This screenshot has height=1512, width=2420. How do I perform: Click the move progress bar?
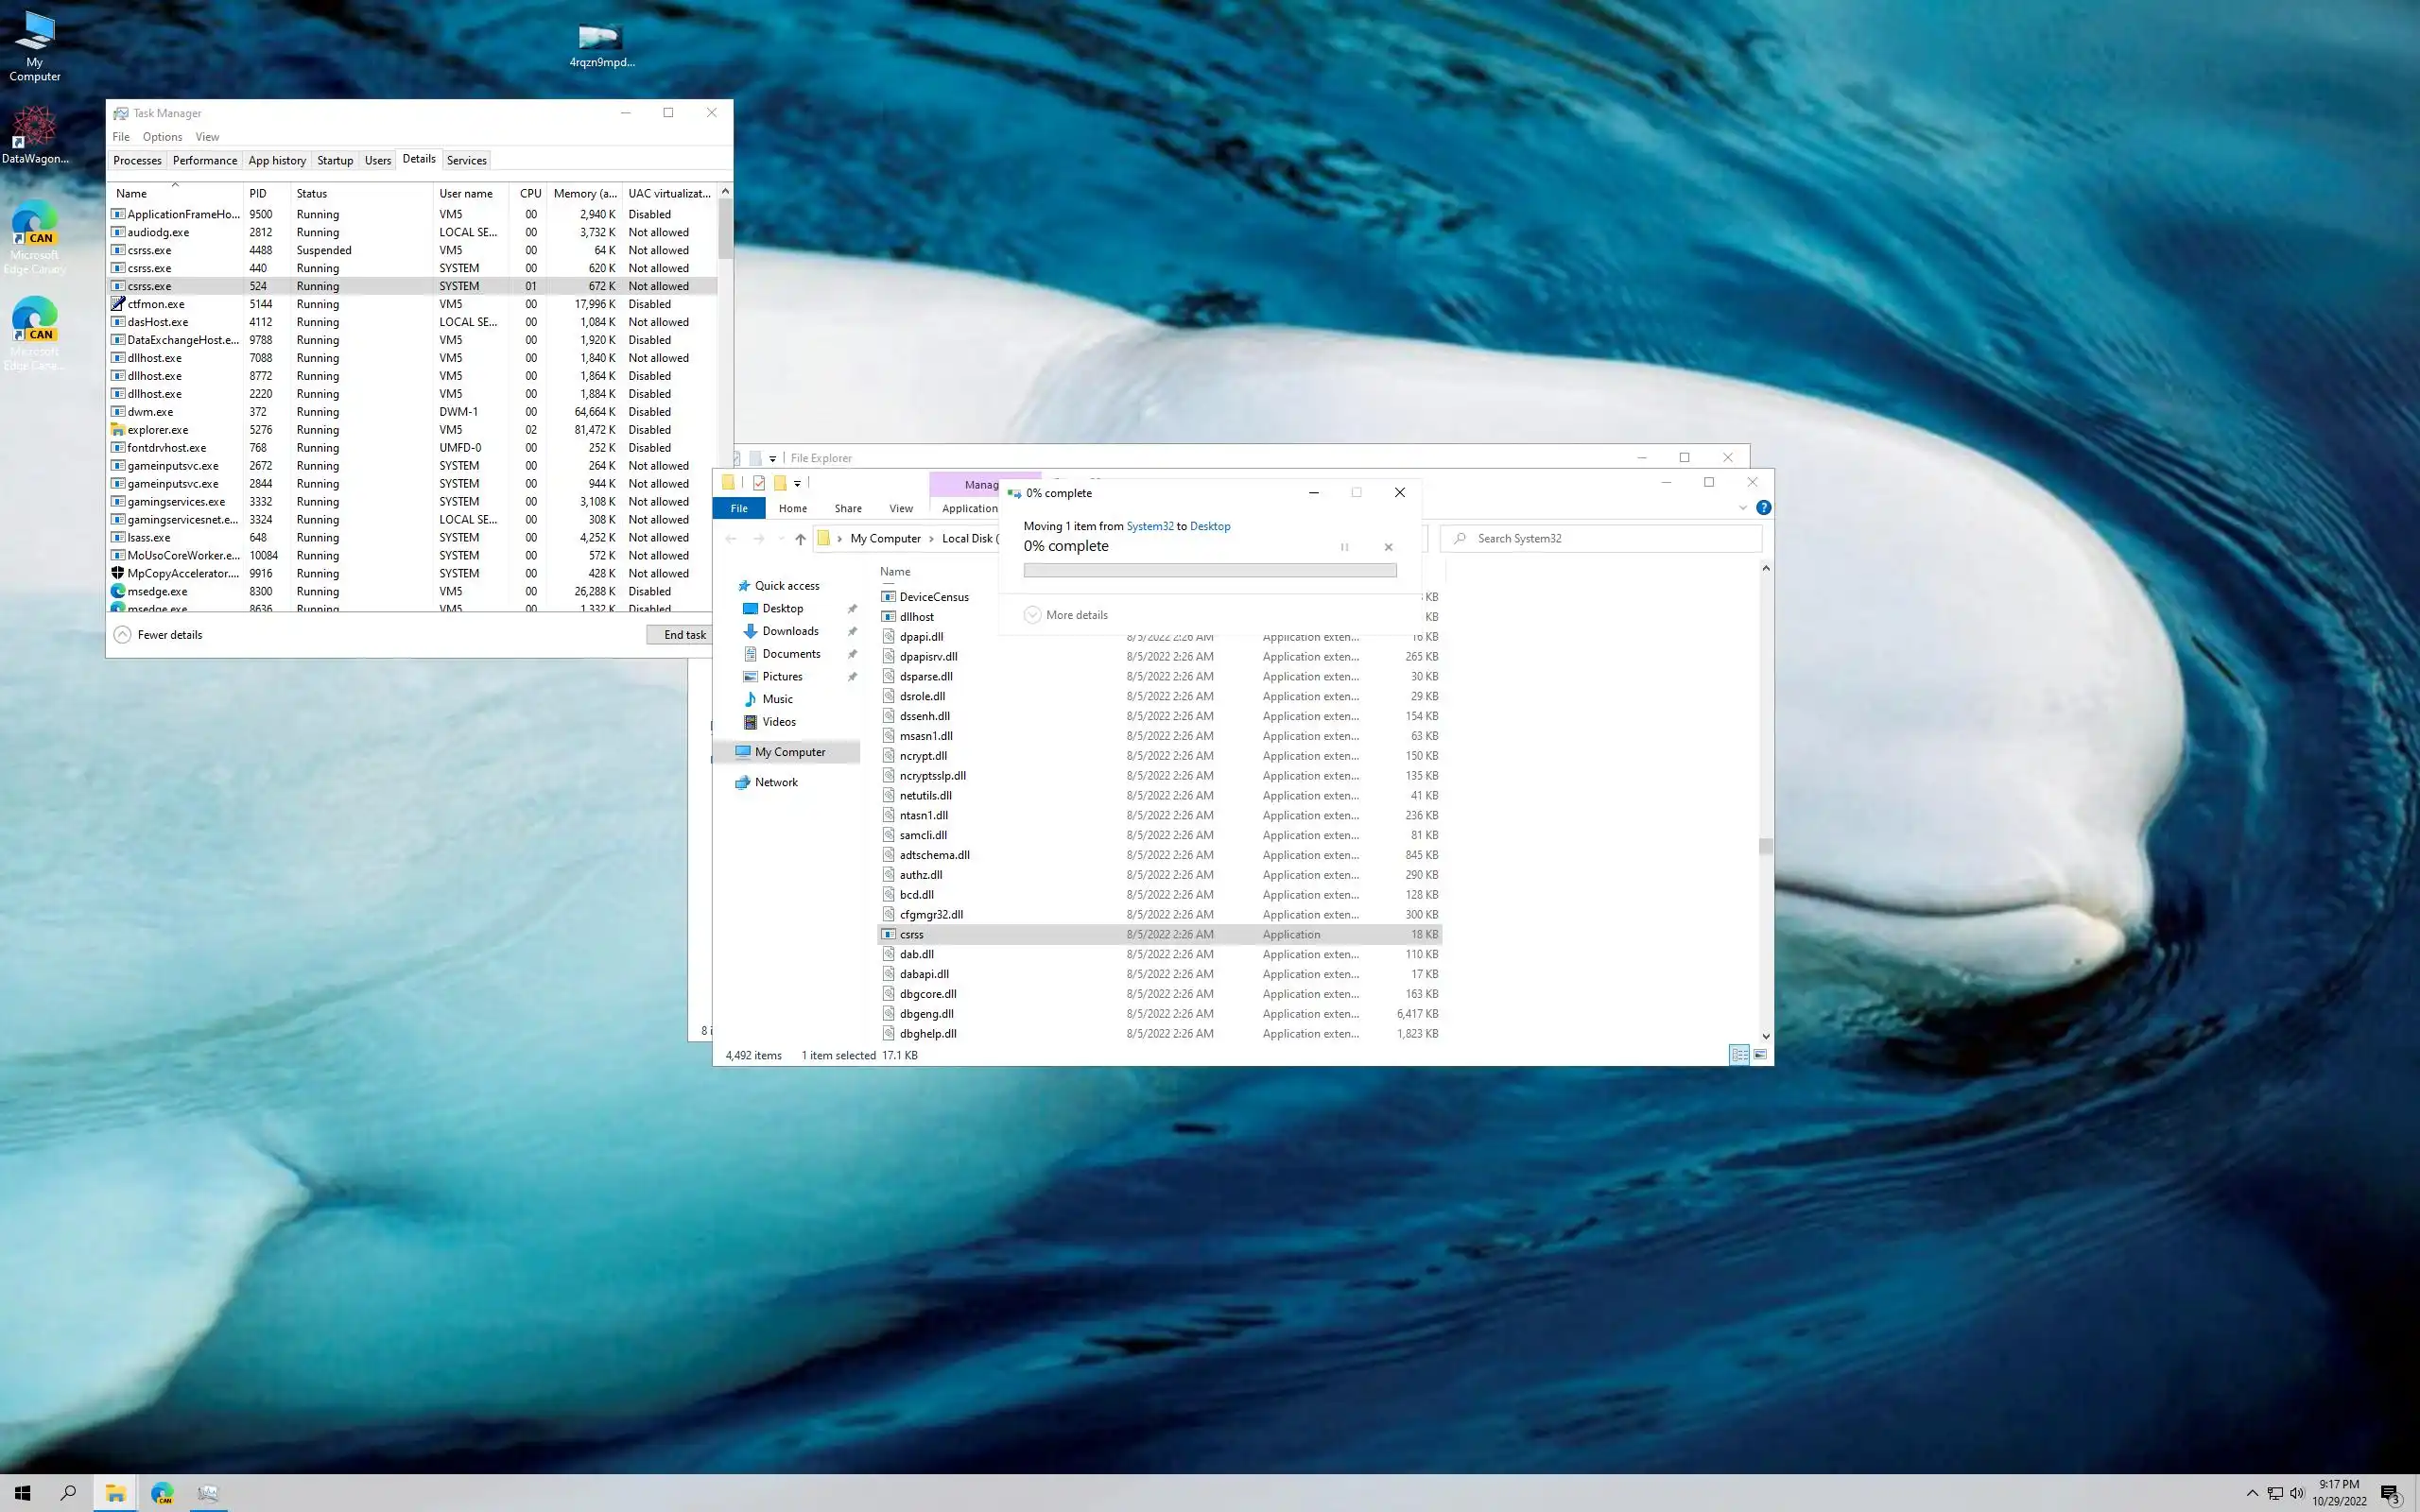1209,570
